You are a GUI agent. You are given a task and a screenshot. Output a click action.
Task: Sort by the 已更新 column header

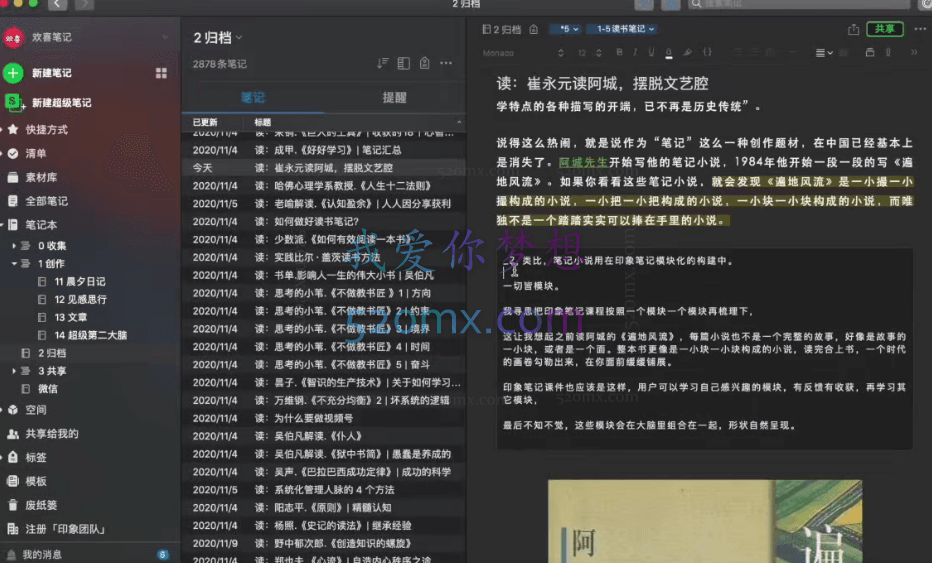205,122
